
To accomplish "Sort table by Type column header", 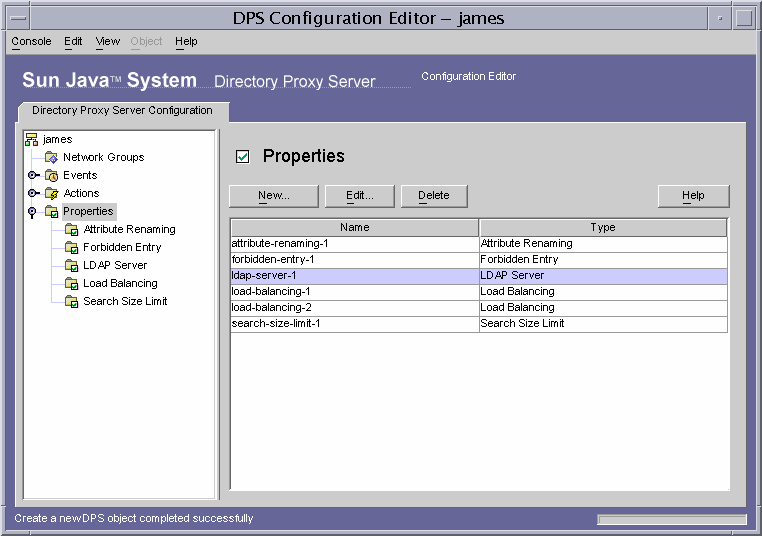I will 603,227.
